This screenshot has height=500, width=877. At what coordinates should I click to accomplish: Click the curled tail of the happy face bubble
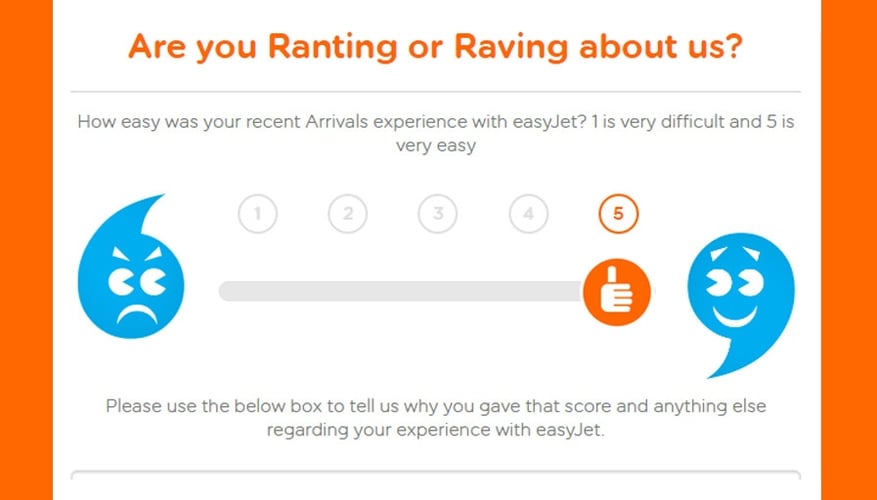727,362
